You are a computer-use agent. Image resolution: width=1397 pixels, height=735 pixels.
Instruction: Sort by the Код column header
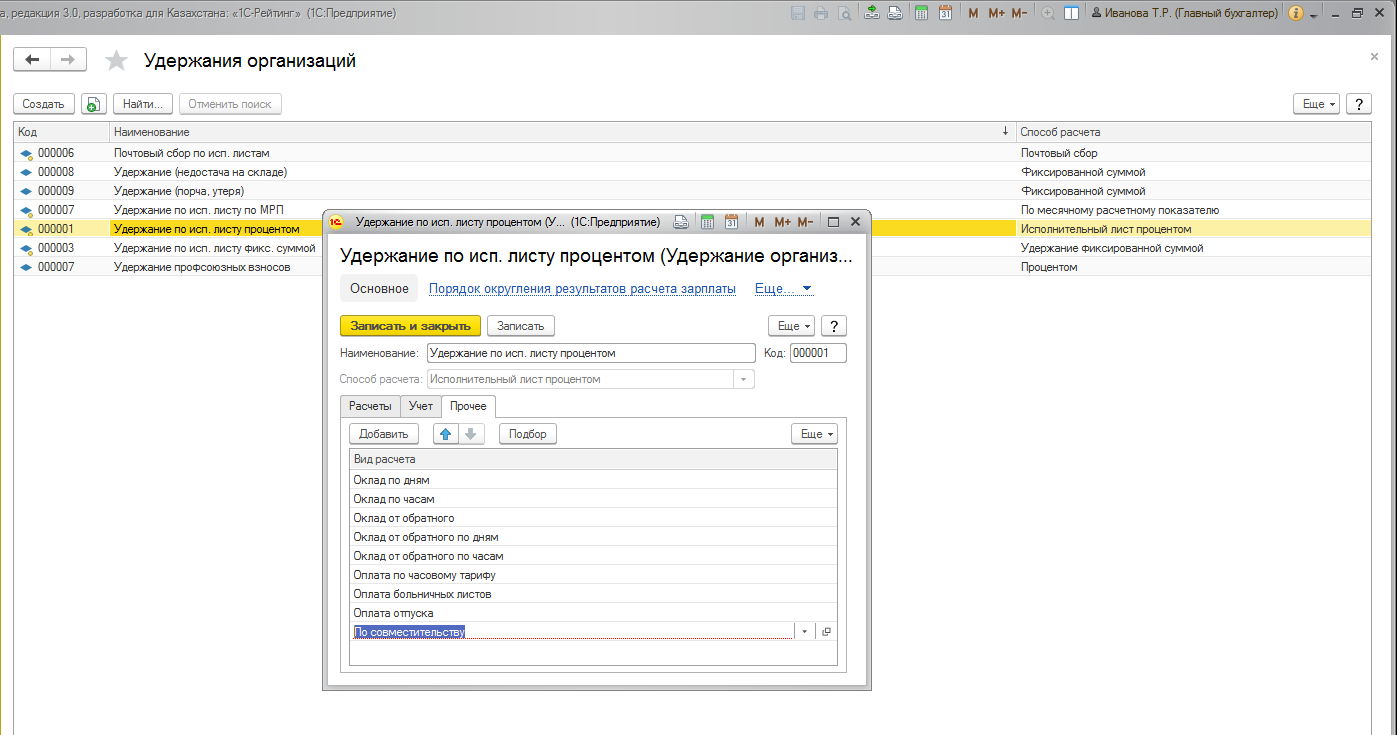60,132
